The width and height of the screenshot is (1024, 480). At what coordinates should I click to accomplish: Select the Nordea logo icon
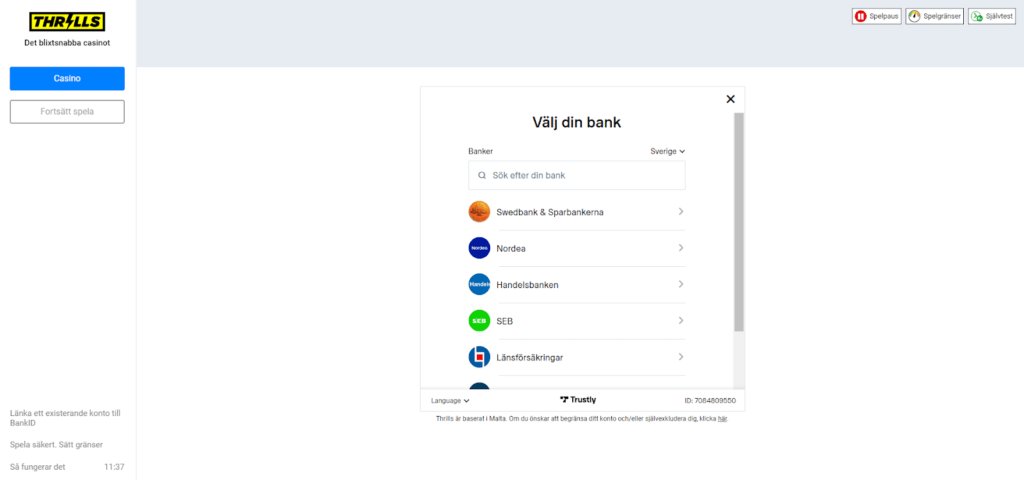coord(479,248)
